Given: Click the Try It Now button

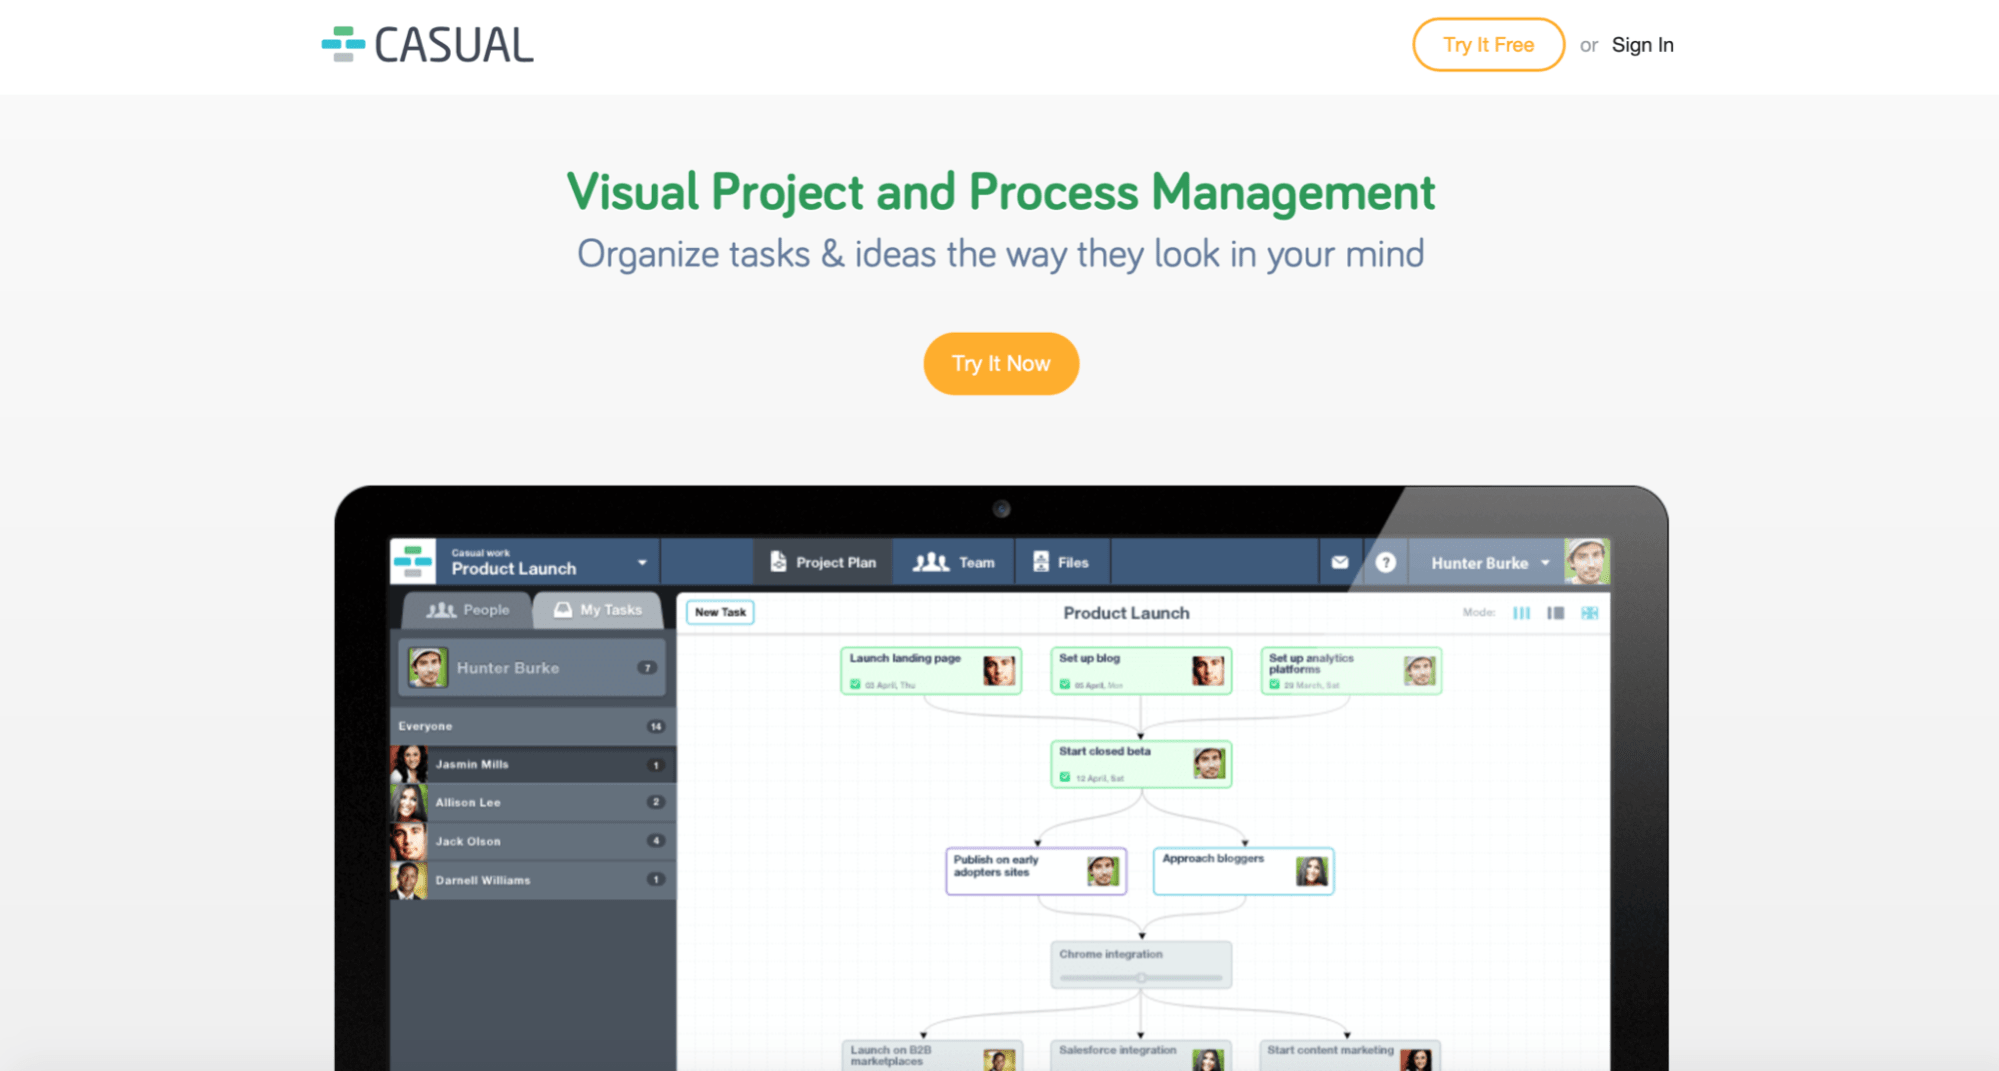Looking at the screenshot, I should tap(1001, 364).
